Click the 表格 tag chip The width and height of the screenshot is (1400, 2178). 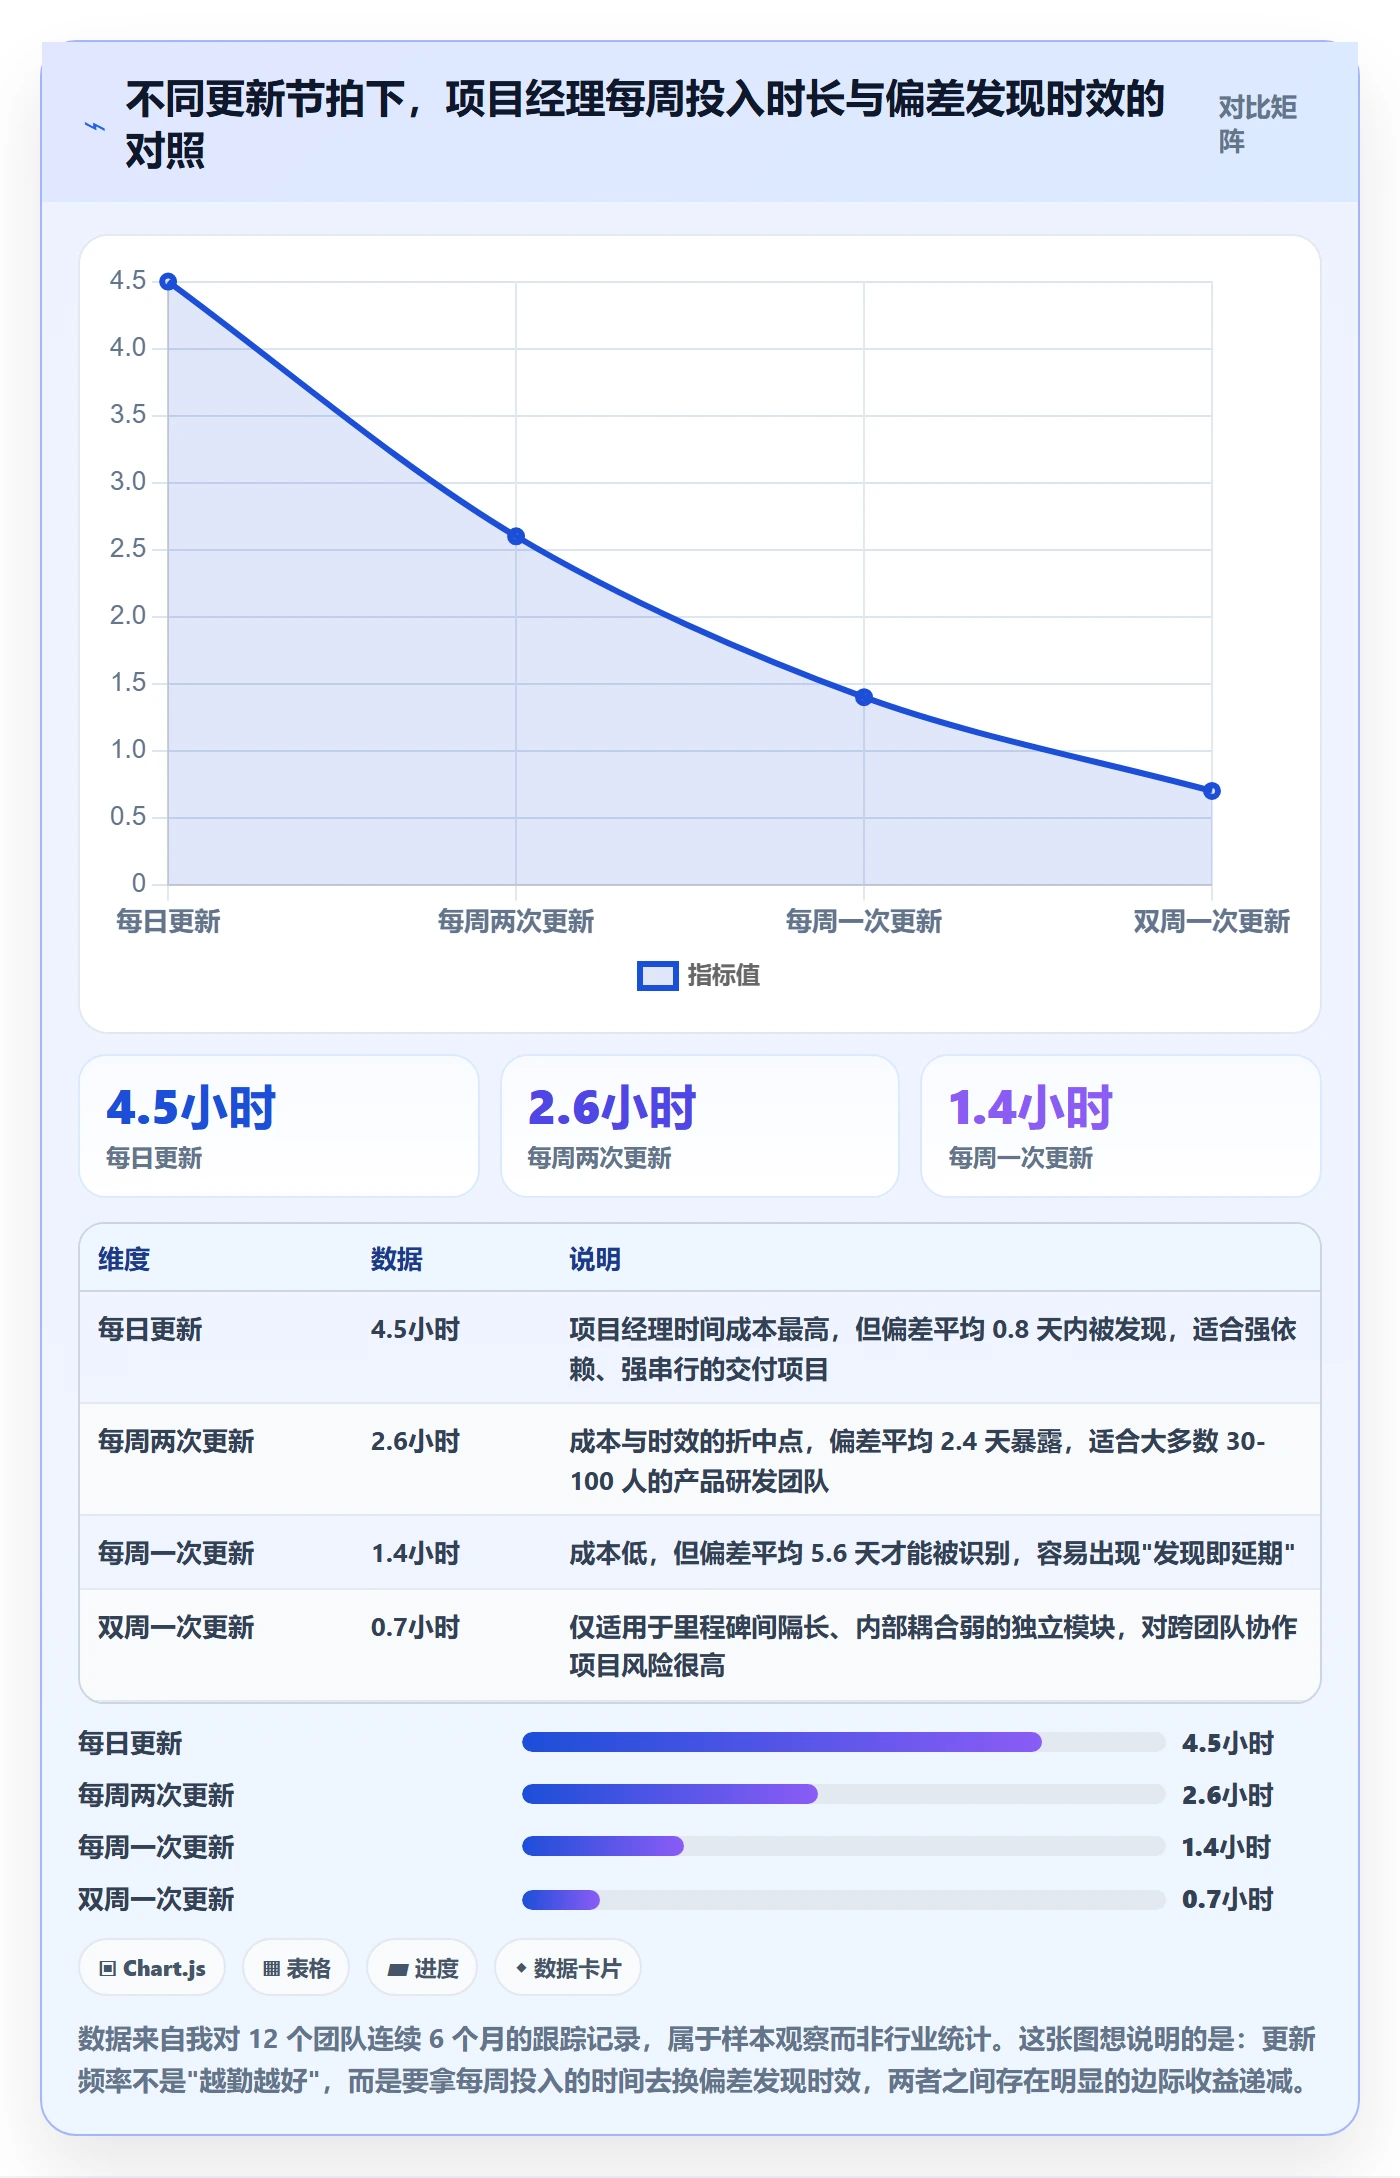point(296,1968)
